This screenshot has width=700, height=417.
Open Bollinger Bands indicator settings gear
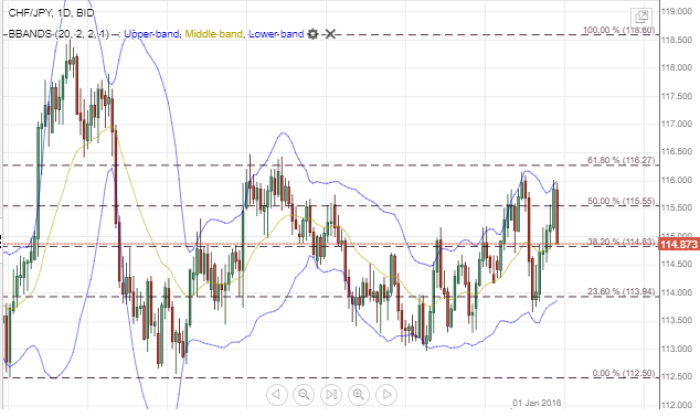[x=313, y=34]
